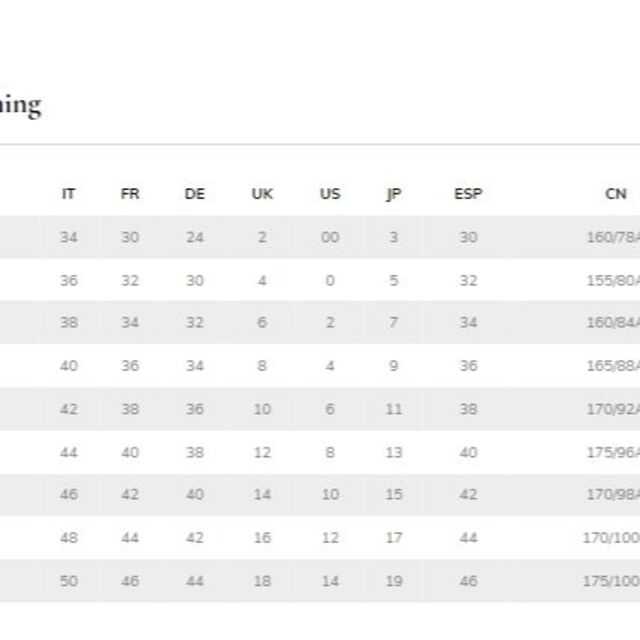The width and height of the screenshot is (640, 640).
Task: Select the US column header
Action: tap(330, 193)
